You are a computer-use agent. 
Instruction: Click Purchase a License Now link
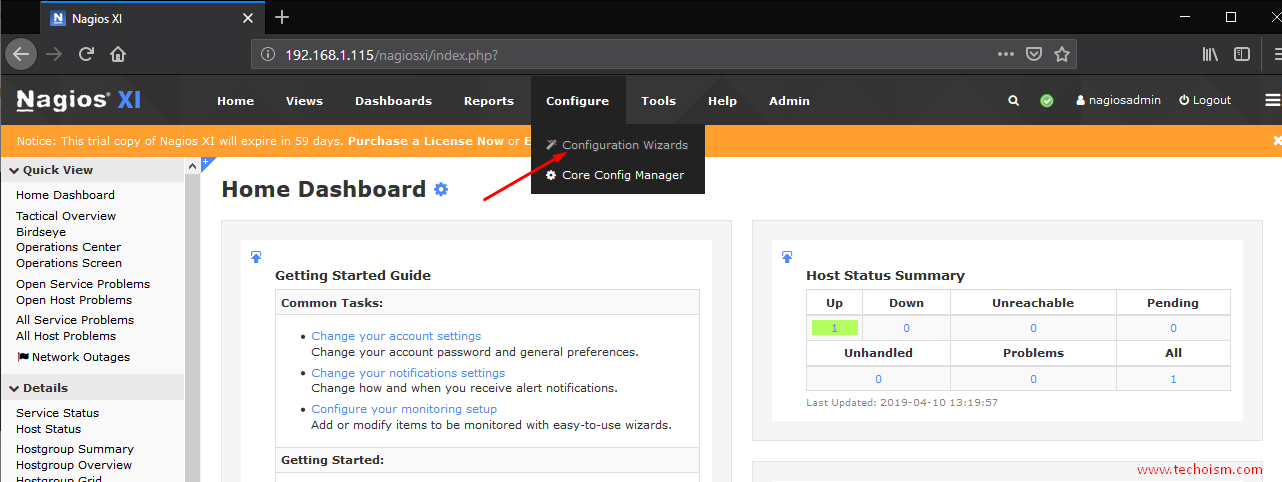coord(426,141)
